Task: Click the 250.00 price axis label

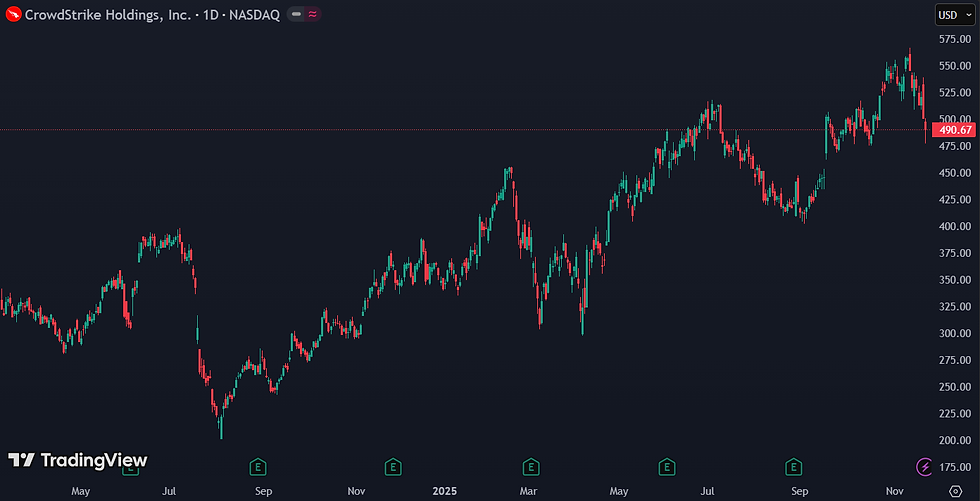Action: point(956,387)
